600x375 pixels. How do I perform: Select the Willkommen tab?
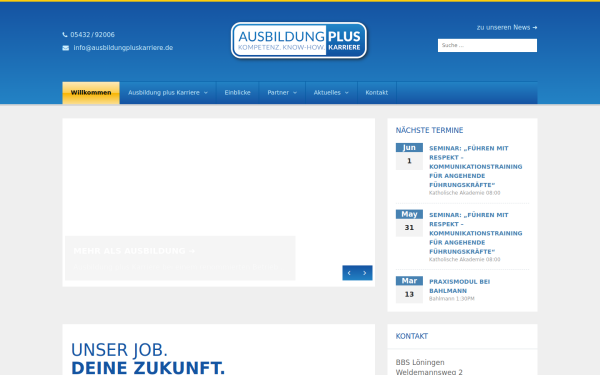pos(91,93)
